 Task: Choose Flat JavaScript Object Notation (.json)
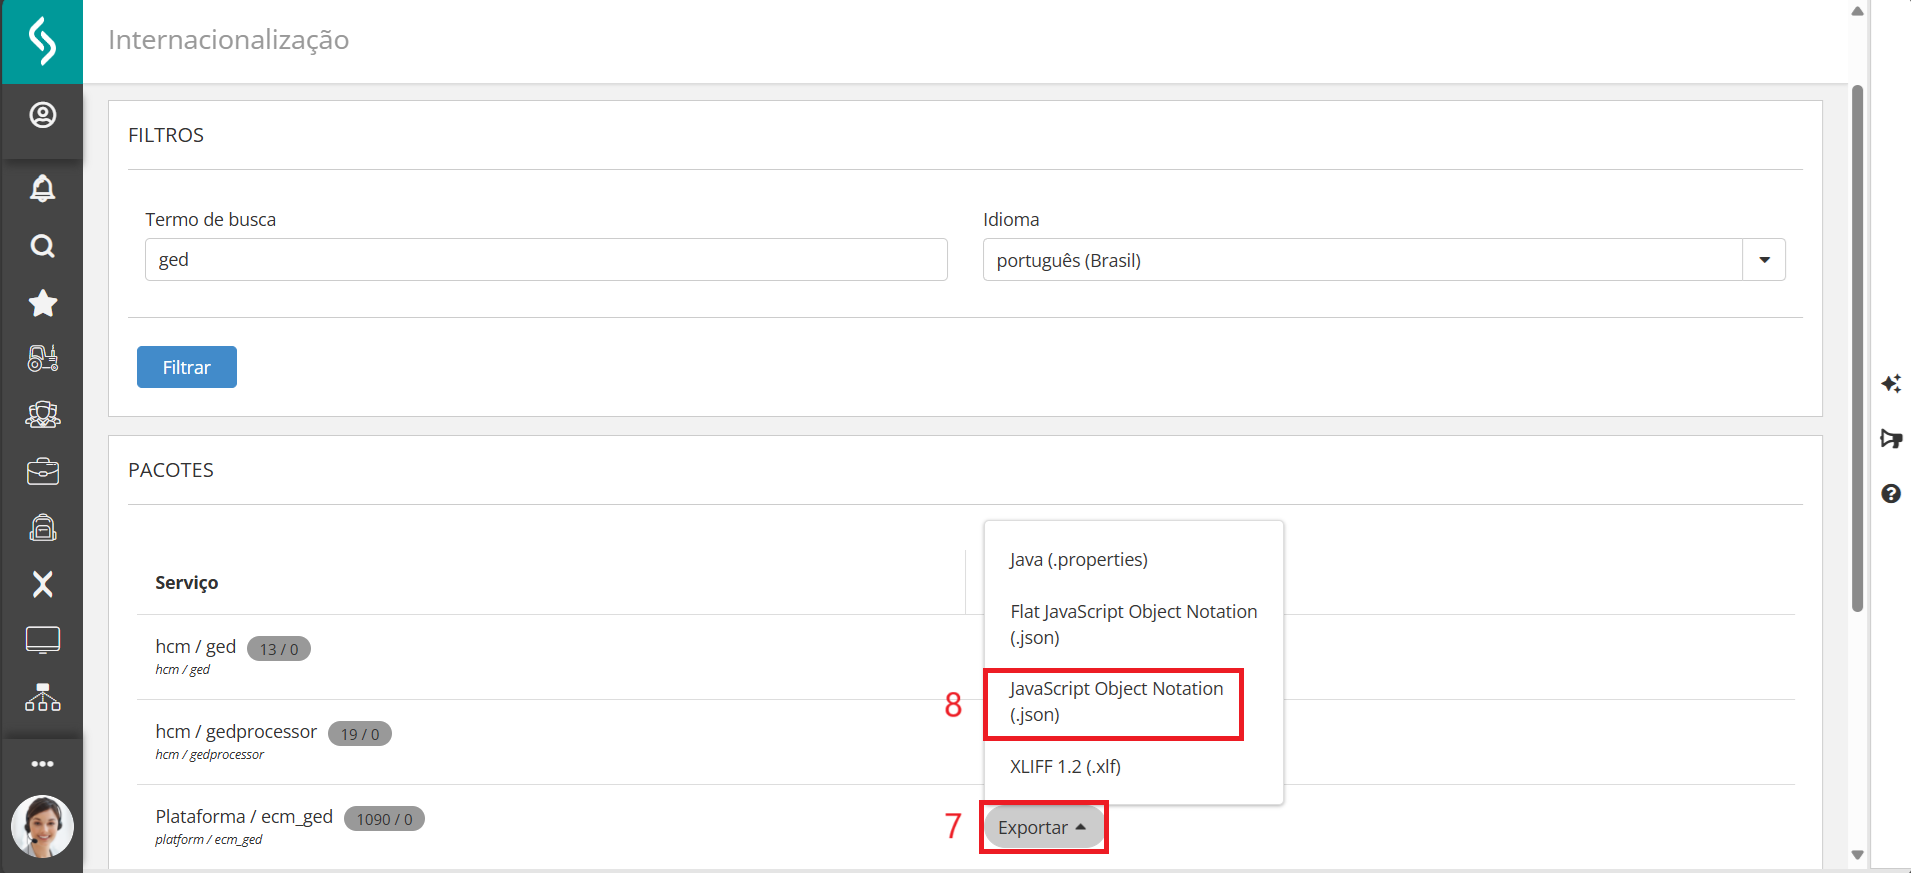[x=1133, y=624]
